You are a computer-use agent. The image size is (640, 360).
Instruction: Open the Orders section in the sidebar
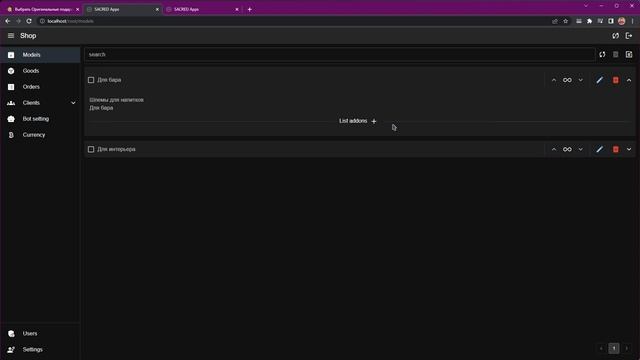(x=40, y=87)
